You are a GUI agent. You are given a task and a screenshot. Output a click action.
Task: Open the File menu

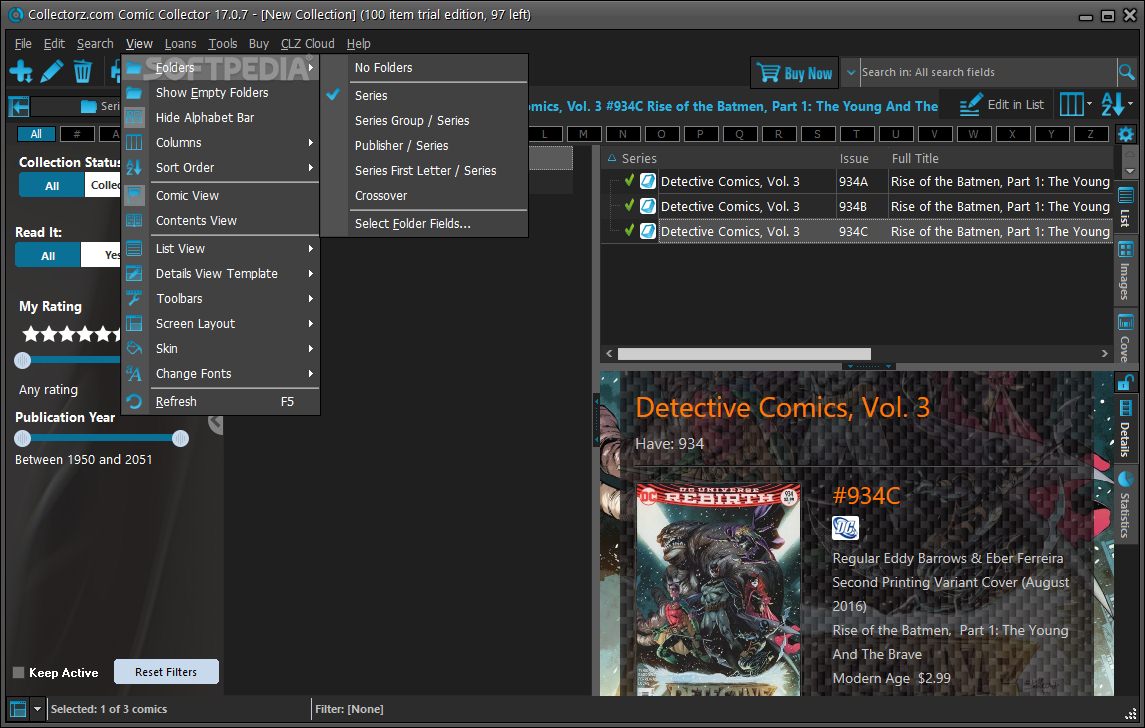pos(23,44)
